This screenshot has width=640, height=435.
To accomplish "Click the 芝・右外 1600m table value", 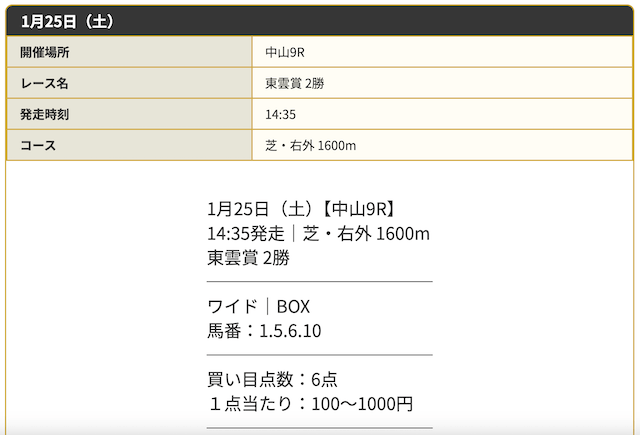I will [311, 145].
